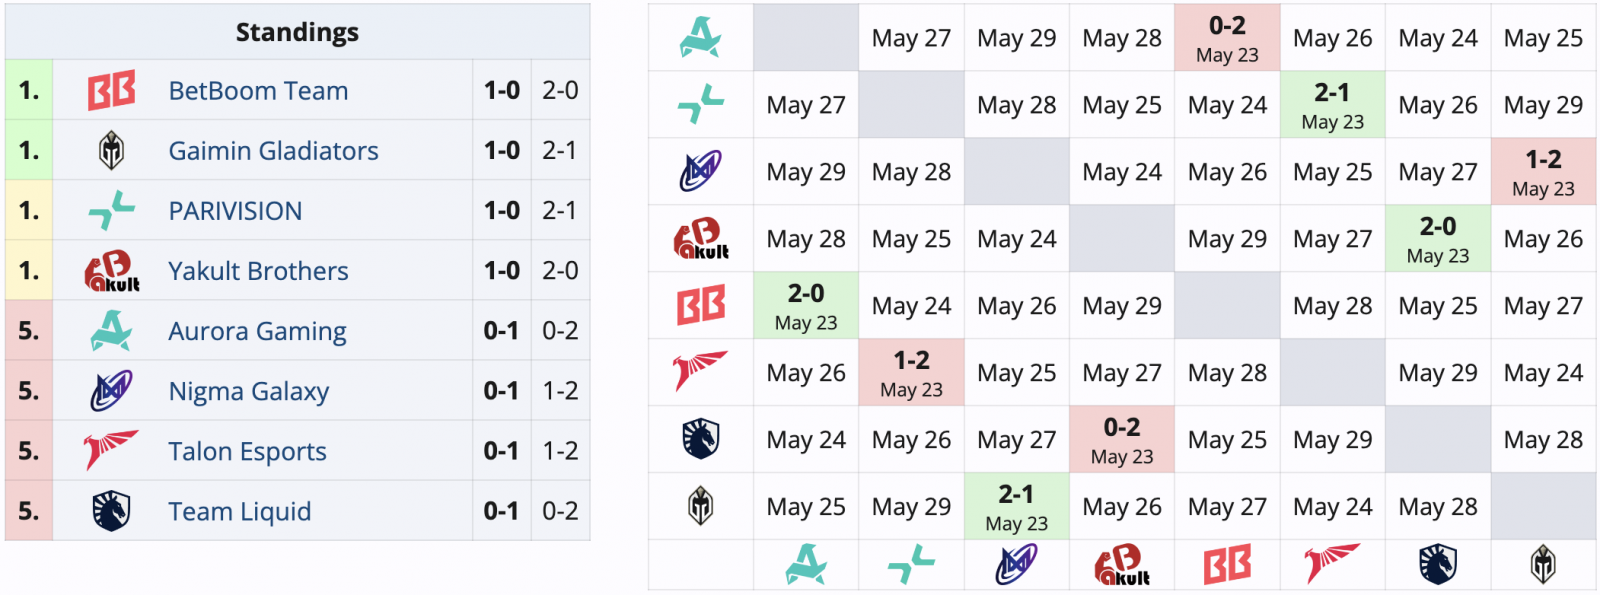Click the Aurora Gaming logo in standings
Image resolution: width=1600 pixels, height=595 pixels.
(111, 331)
